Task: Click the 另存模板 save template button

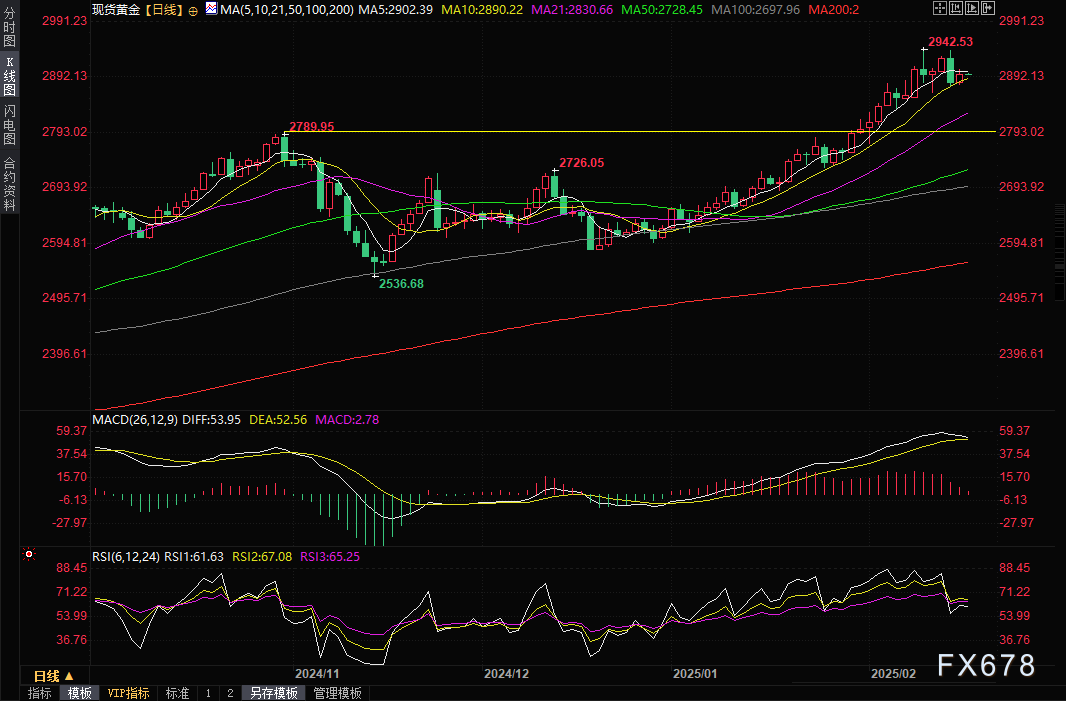Action: [x=273, y=692]
